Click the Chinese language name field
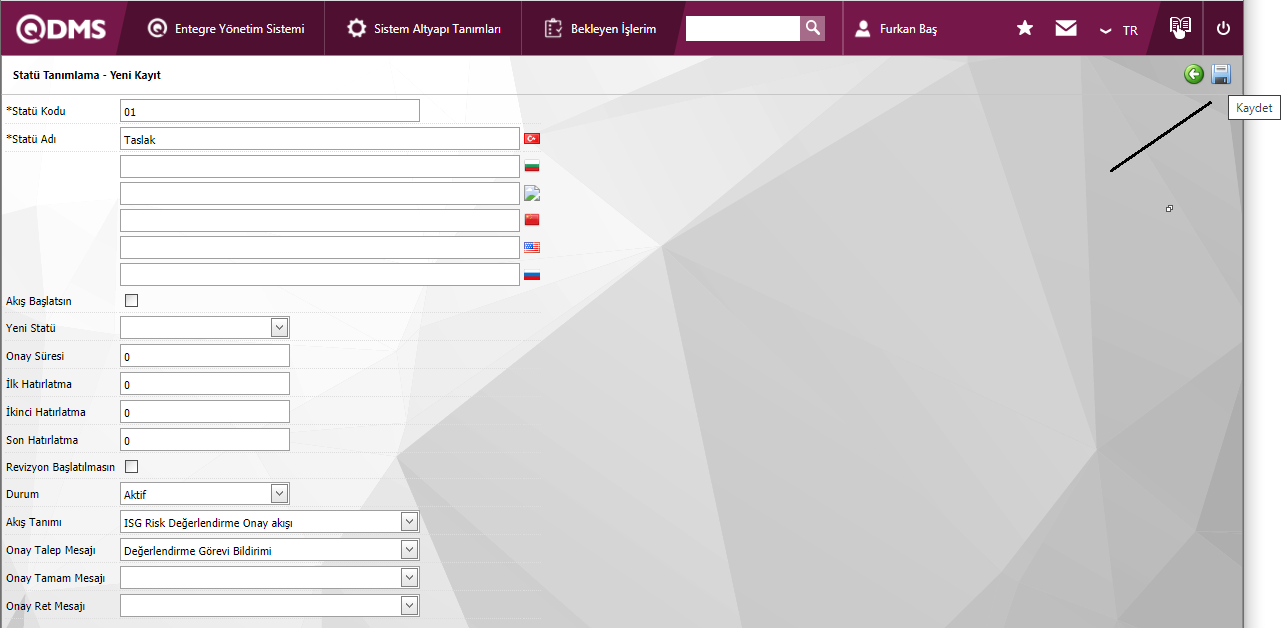This screenshot has width=1283, height=628. click(320, 220)
